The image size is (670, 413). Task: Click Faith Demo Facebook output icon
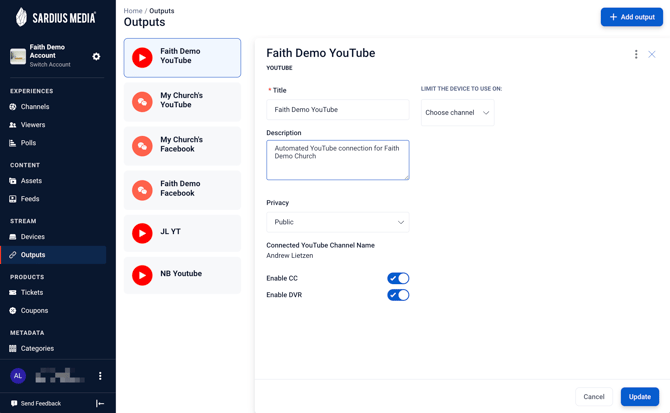[142, 190]
